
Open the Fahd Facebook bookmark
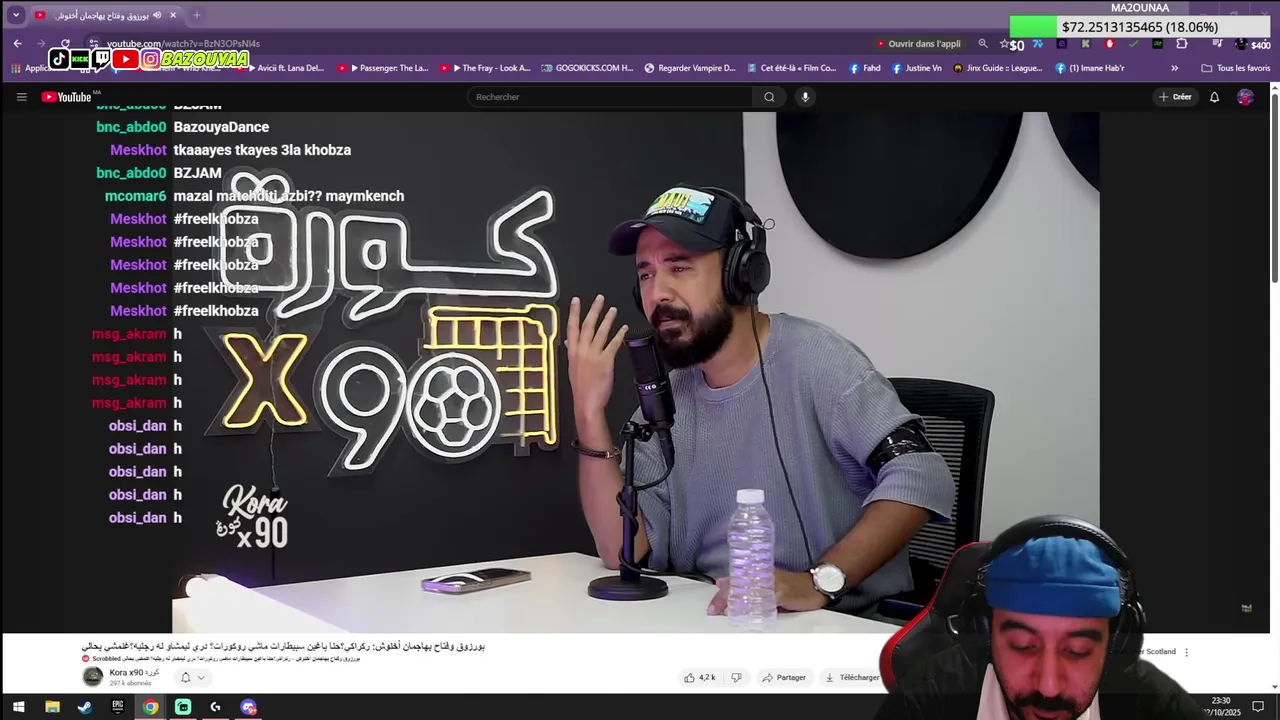pyautogui.click(x=865, y=68)
